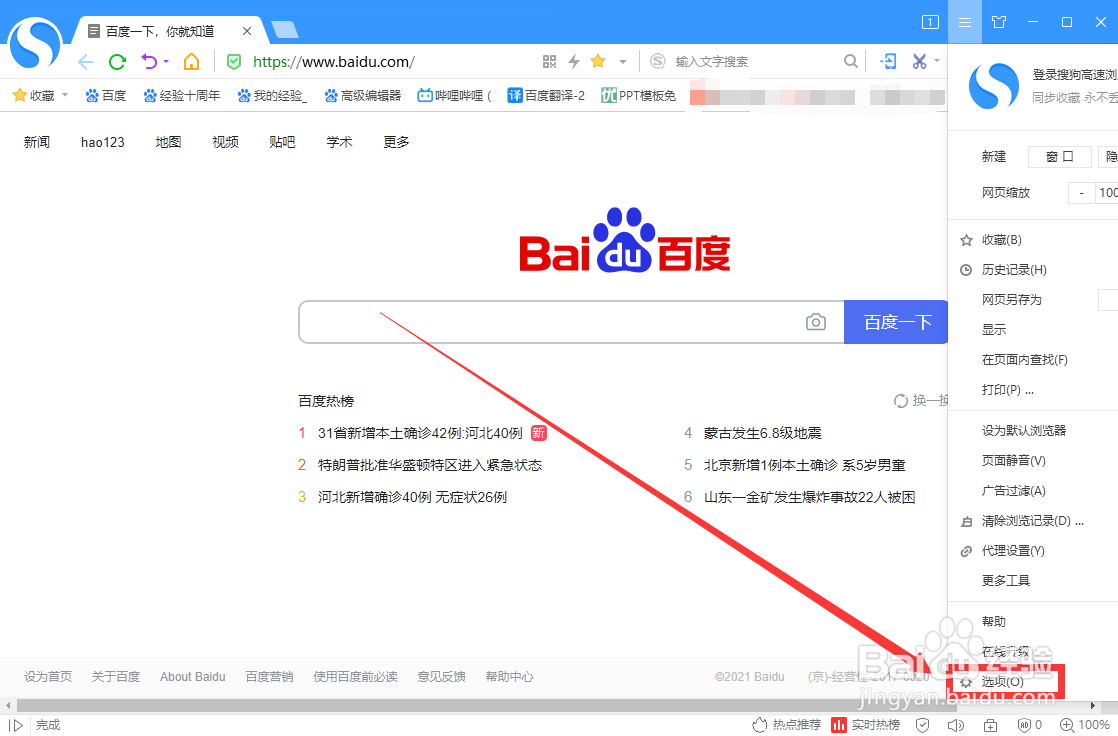Screen dimensions: 1118x736
Task: Expand the 收藏 favorites dropdown
Action: (x=65, y=94)
